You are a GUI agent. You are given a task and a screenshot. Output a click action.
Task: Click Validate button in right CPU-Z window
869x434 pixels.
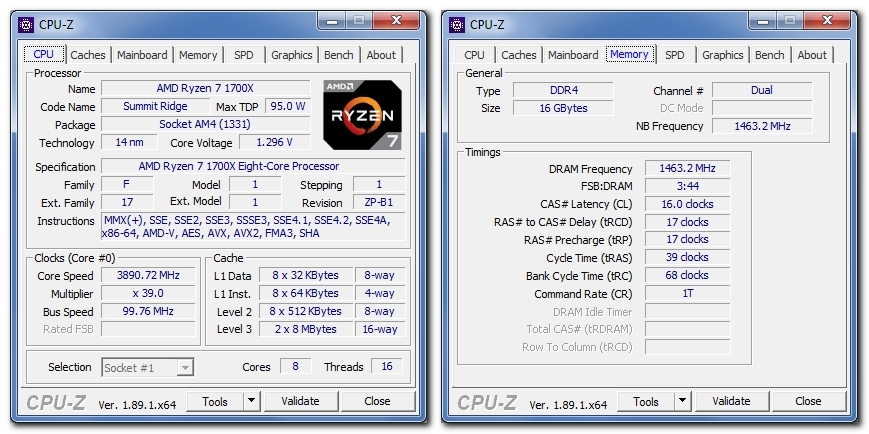pyautogui.click(x=732, y=401)
